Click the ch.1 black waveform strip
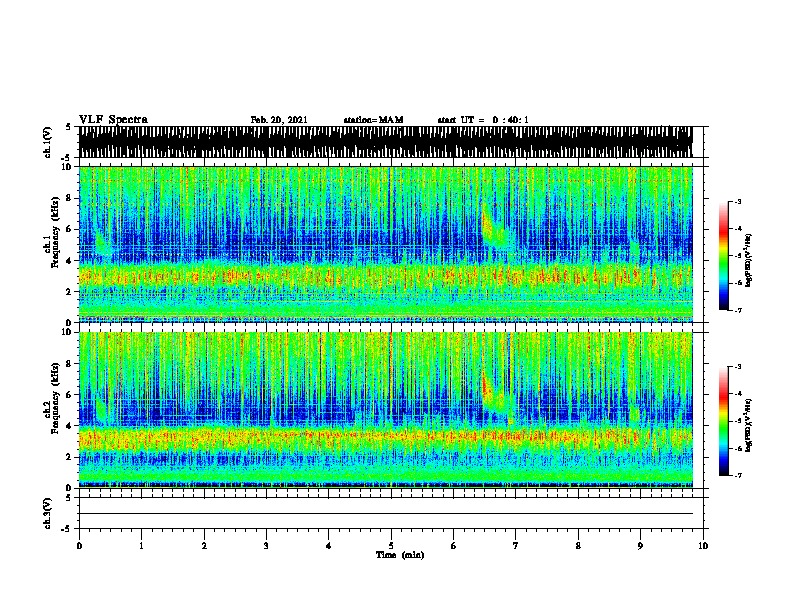This screenshot has height=612, width=792. pos(385,142)
